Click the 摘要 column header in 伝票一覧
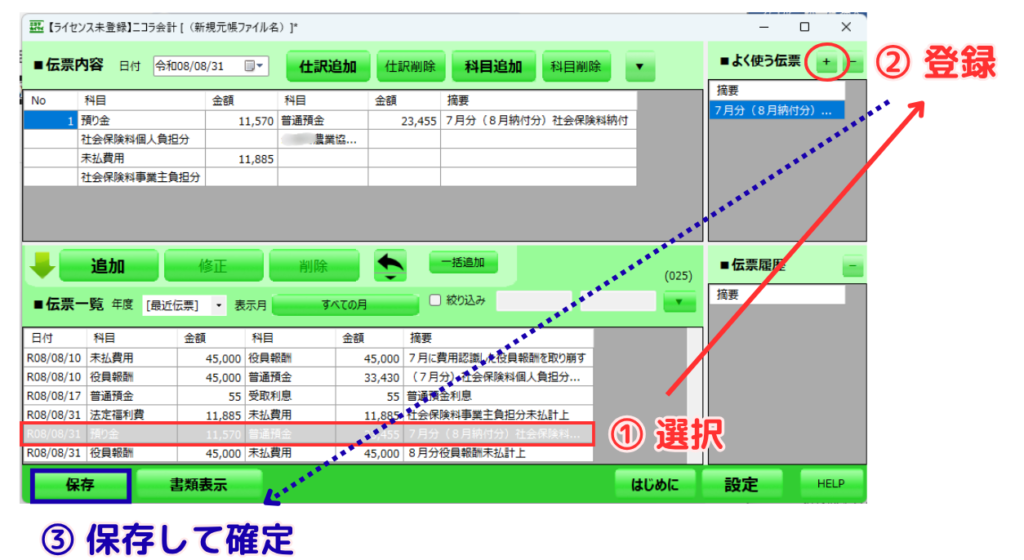 click(x=498, y=338)
